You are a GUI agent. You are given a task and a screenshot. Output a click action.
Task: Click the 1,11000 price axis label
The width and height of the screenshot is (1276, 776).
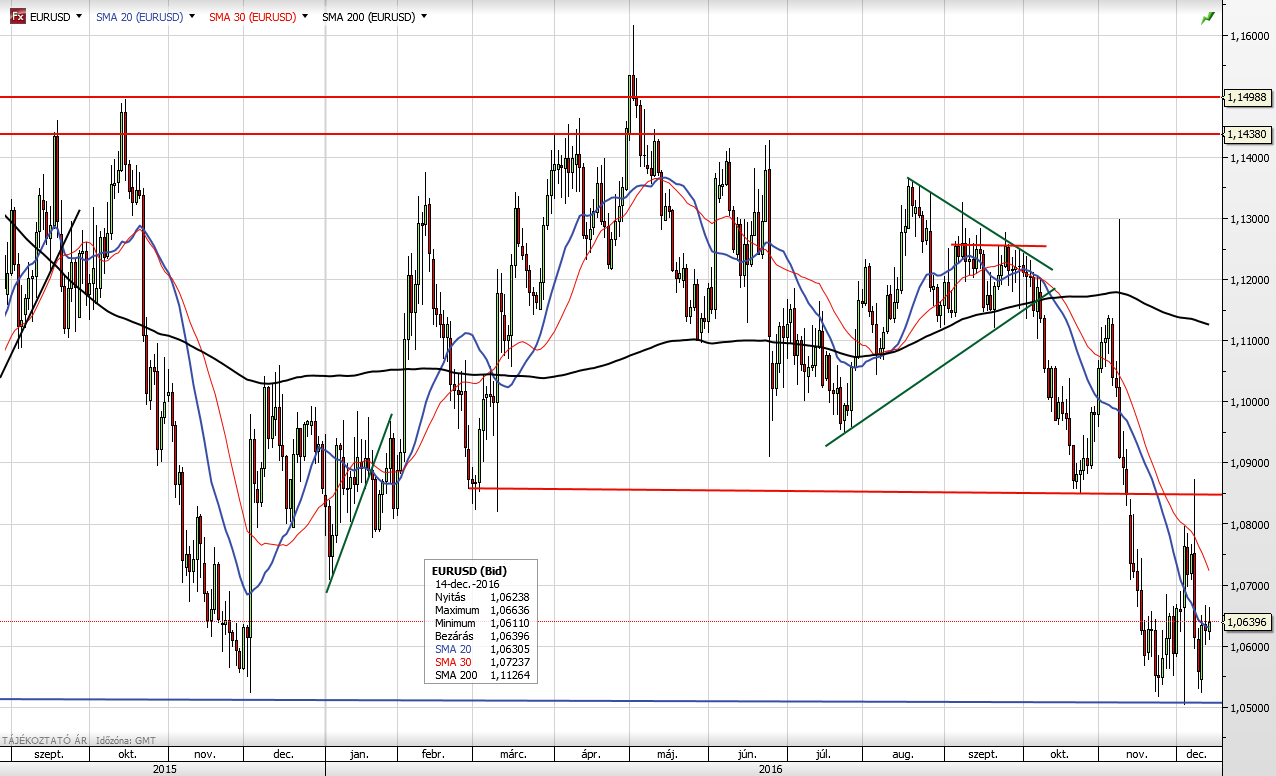click(x=1250, y=341)
